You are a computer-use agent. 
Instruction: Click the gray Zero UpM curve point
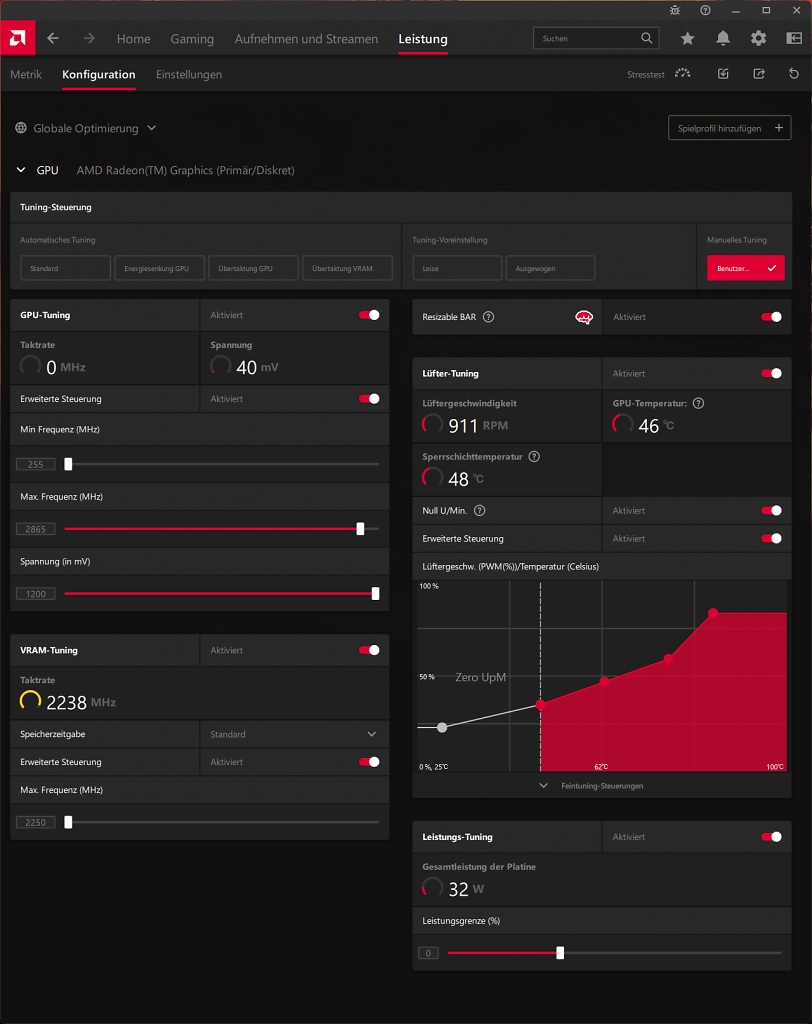click(x=442, y=728)
